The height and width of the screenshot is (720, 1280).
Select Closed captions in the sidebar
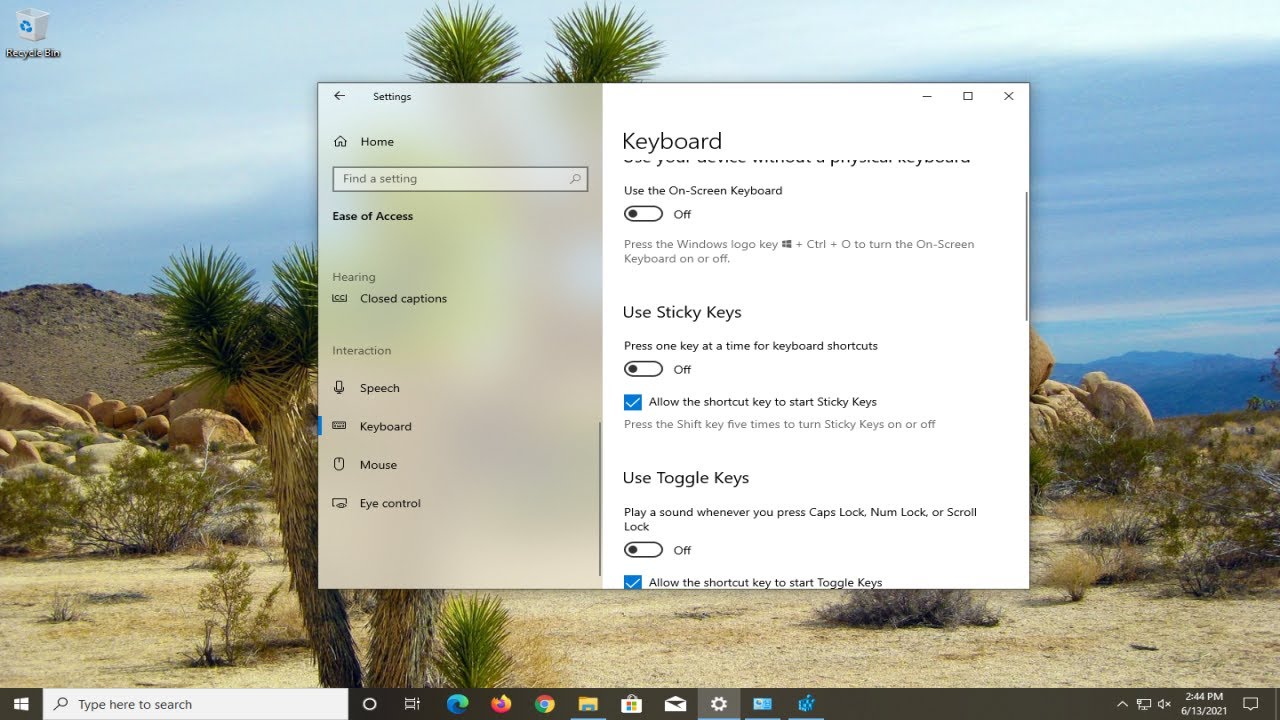coord(403,298)
